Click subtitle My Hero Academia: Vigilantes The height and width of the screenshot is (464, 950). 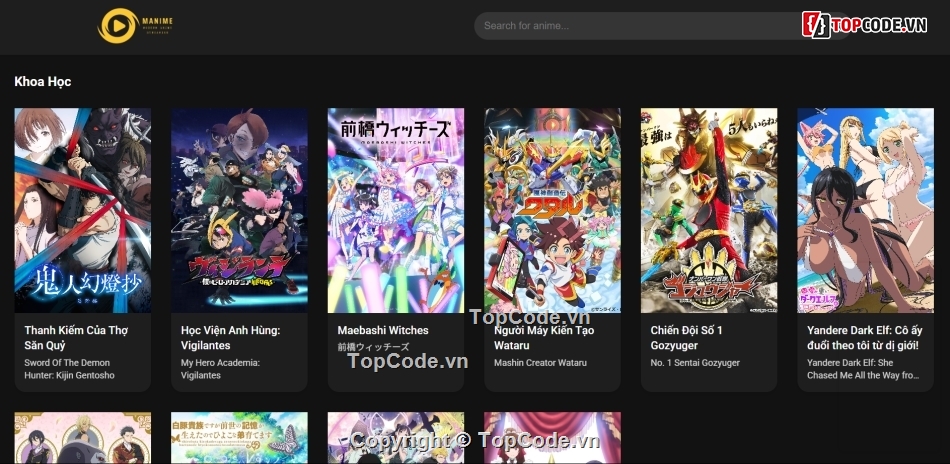221,369
